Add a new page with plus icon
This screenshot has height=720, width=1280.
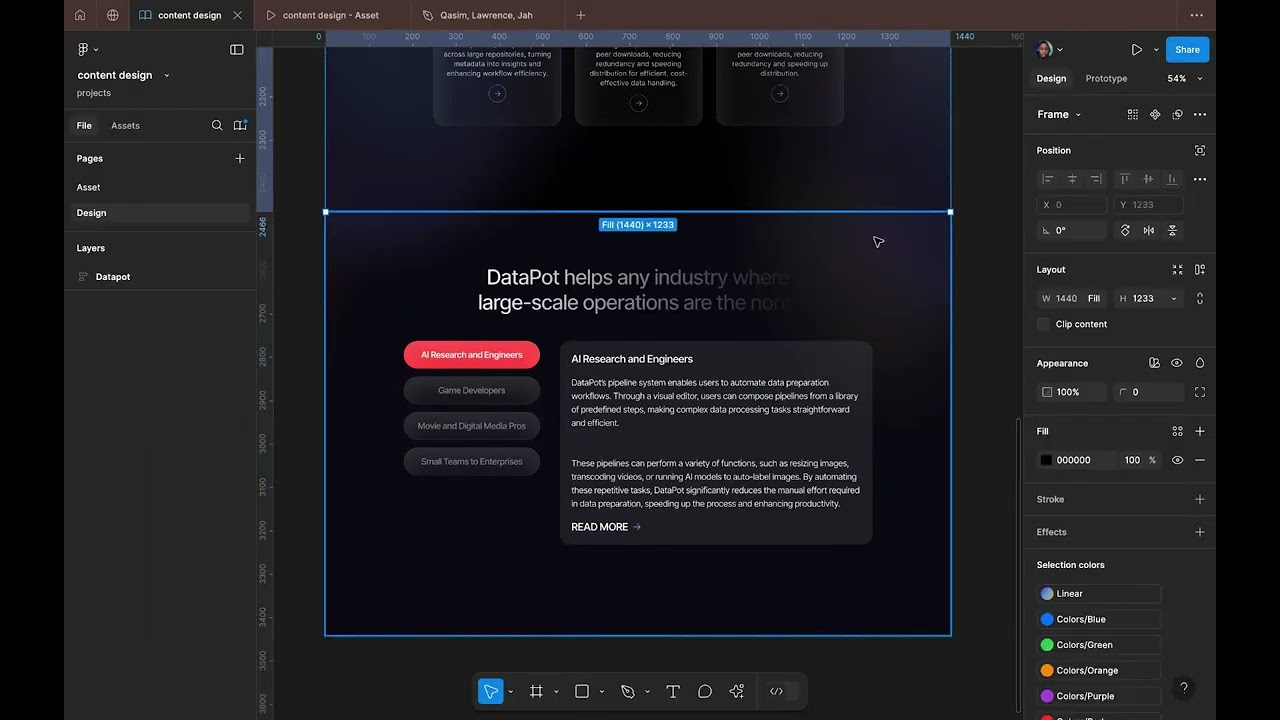click(x=240, y=158)
